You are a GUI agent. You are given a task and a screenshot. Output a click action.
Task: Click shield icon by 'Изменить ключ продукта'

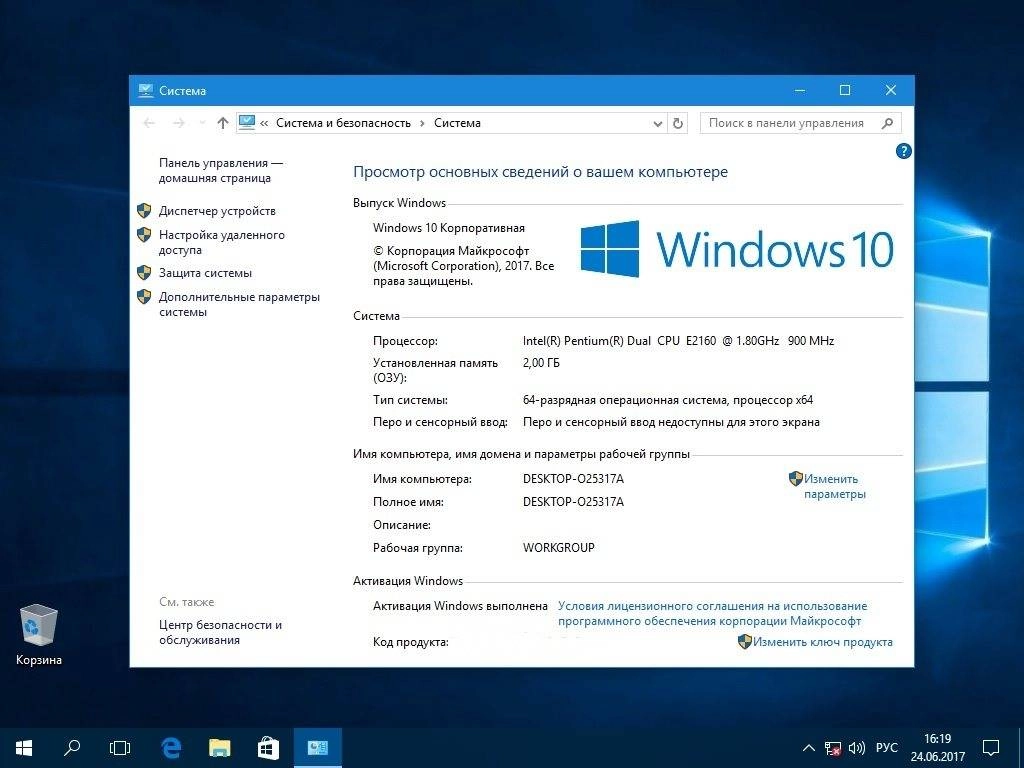(x=744, y=641)
